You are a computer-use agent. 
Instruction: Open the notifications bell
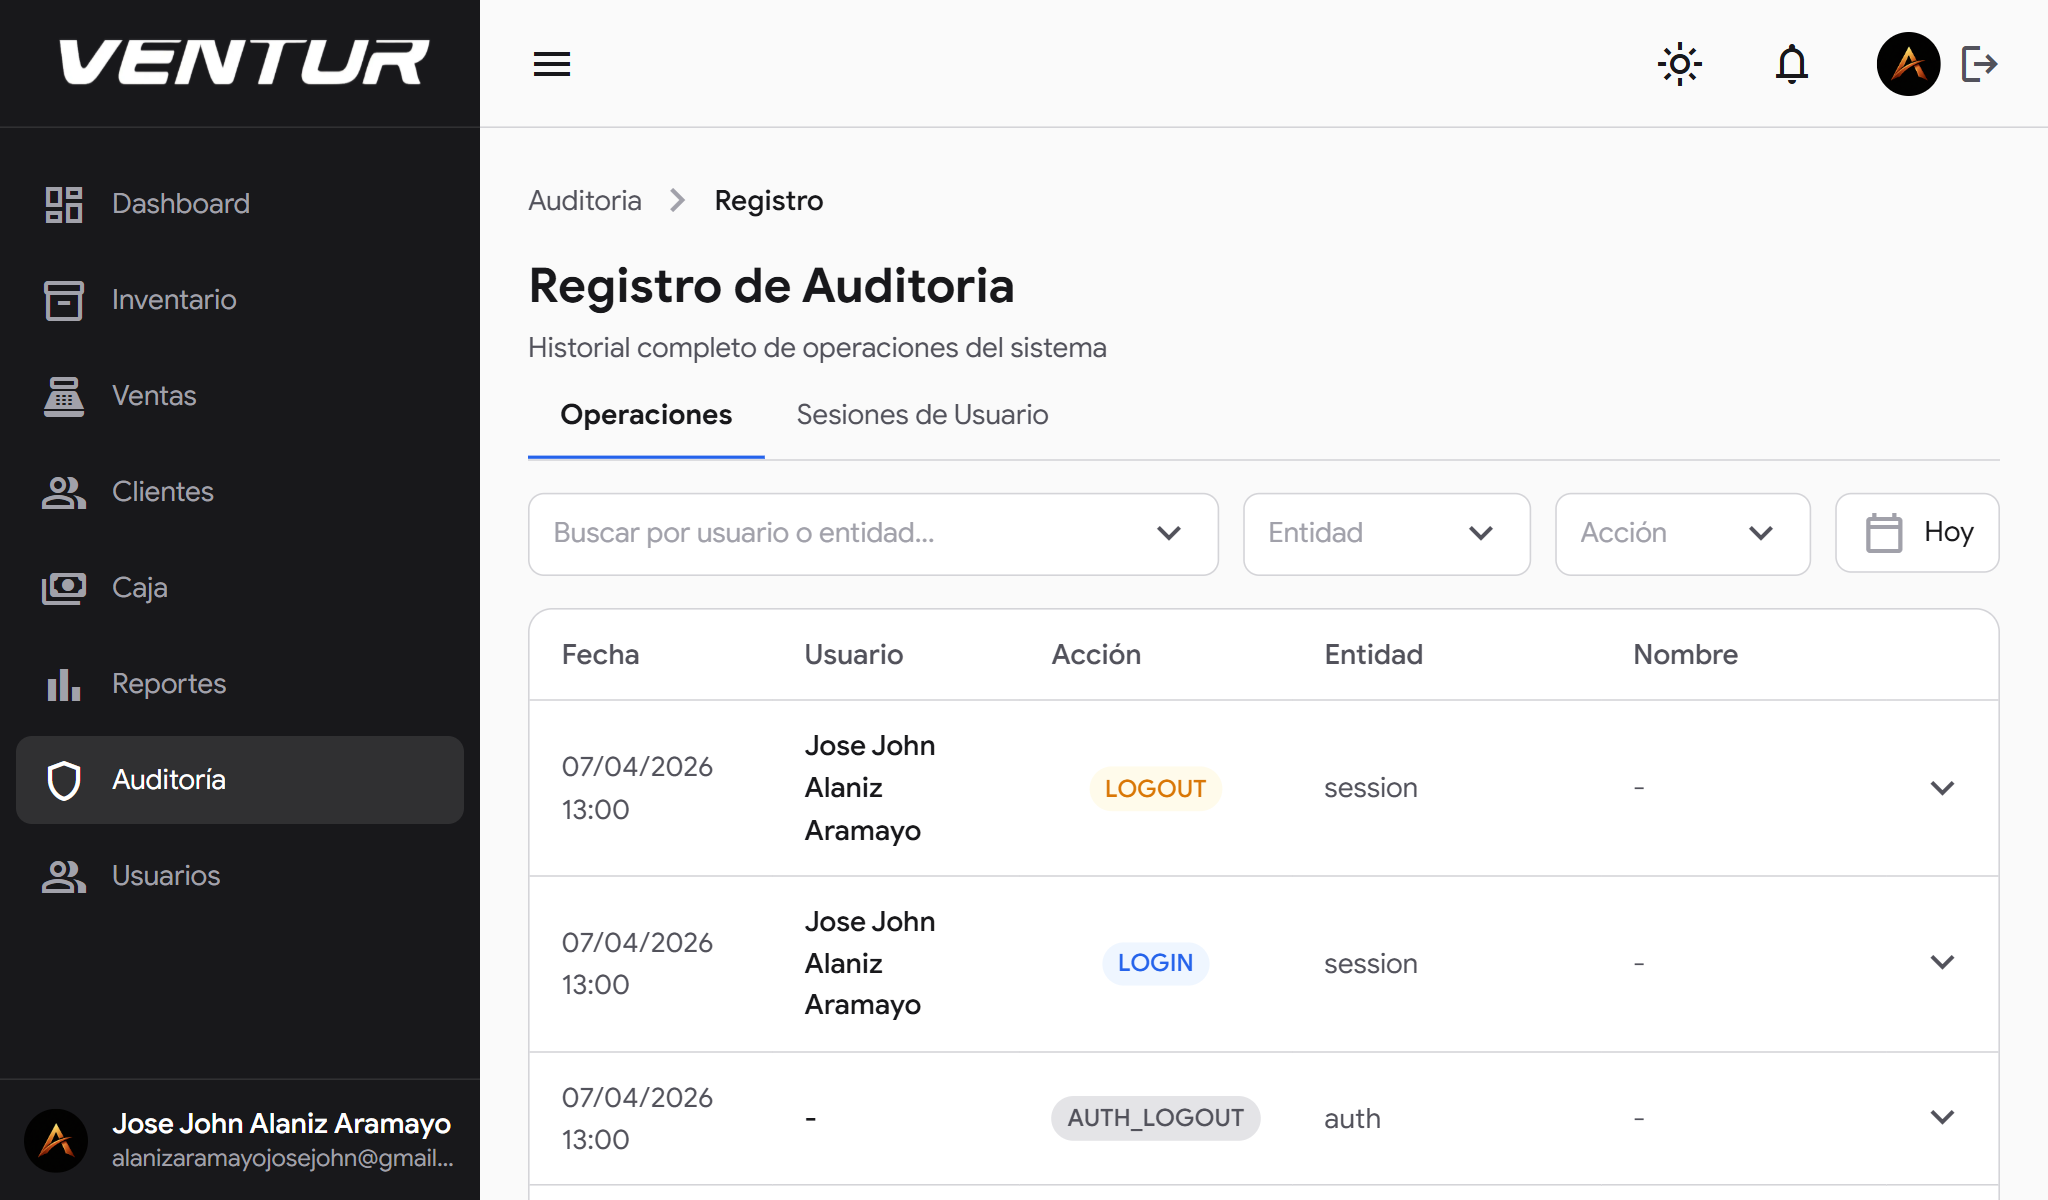pyautogui.click(x=1791, y=63)
